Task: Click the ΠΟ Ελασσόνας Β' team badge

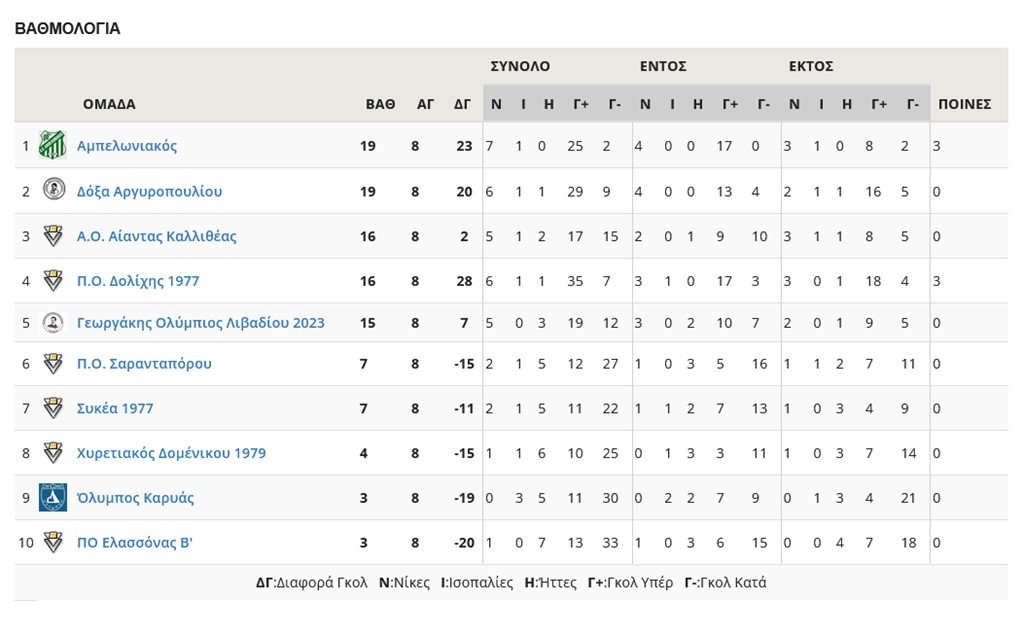Action: tap(53, 542)
